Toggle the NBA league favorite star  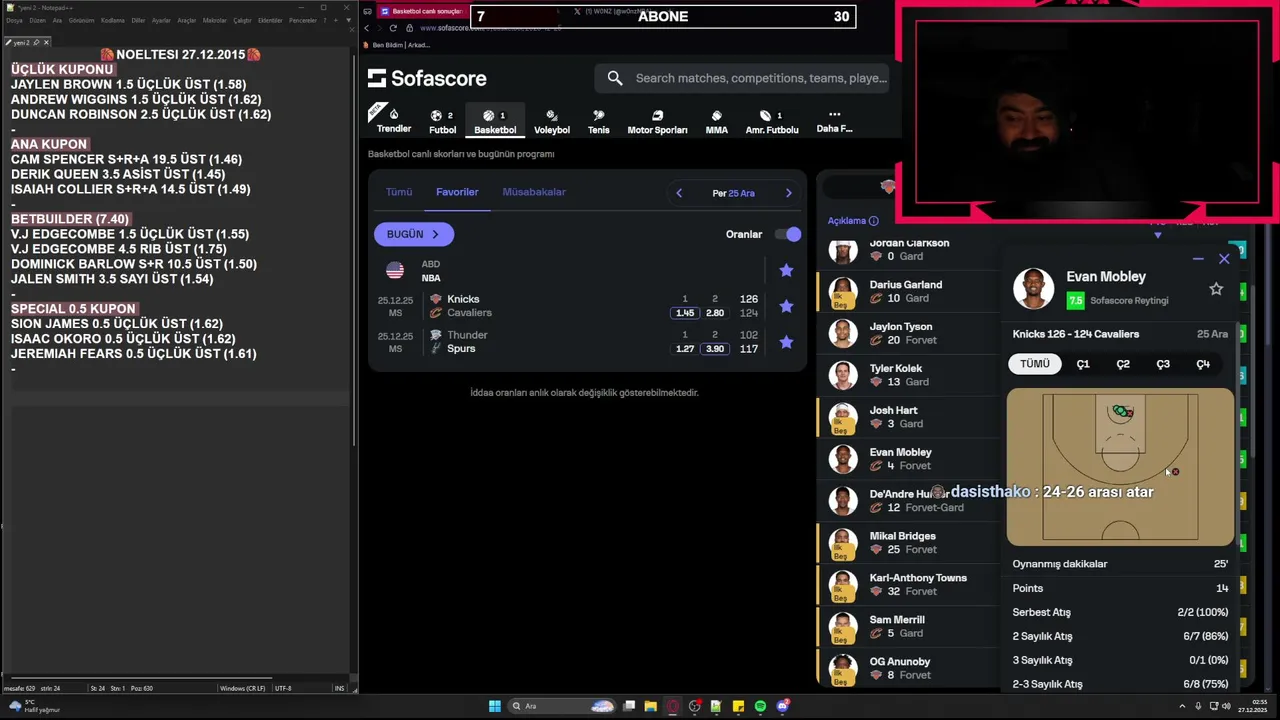click(786, 270)
